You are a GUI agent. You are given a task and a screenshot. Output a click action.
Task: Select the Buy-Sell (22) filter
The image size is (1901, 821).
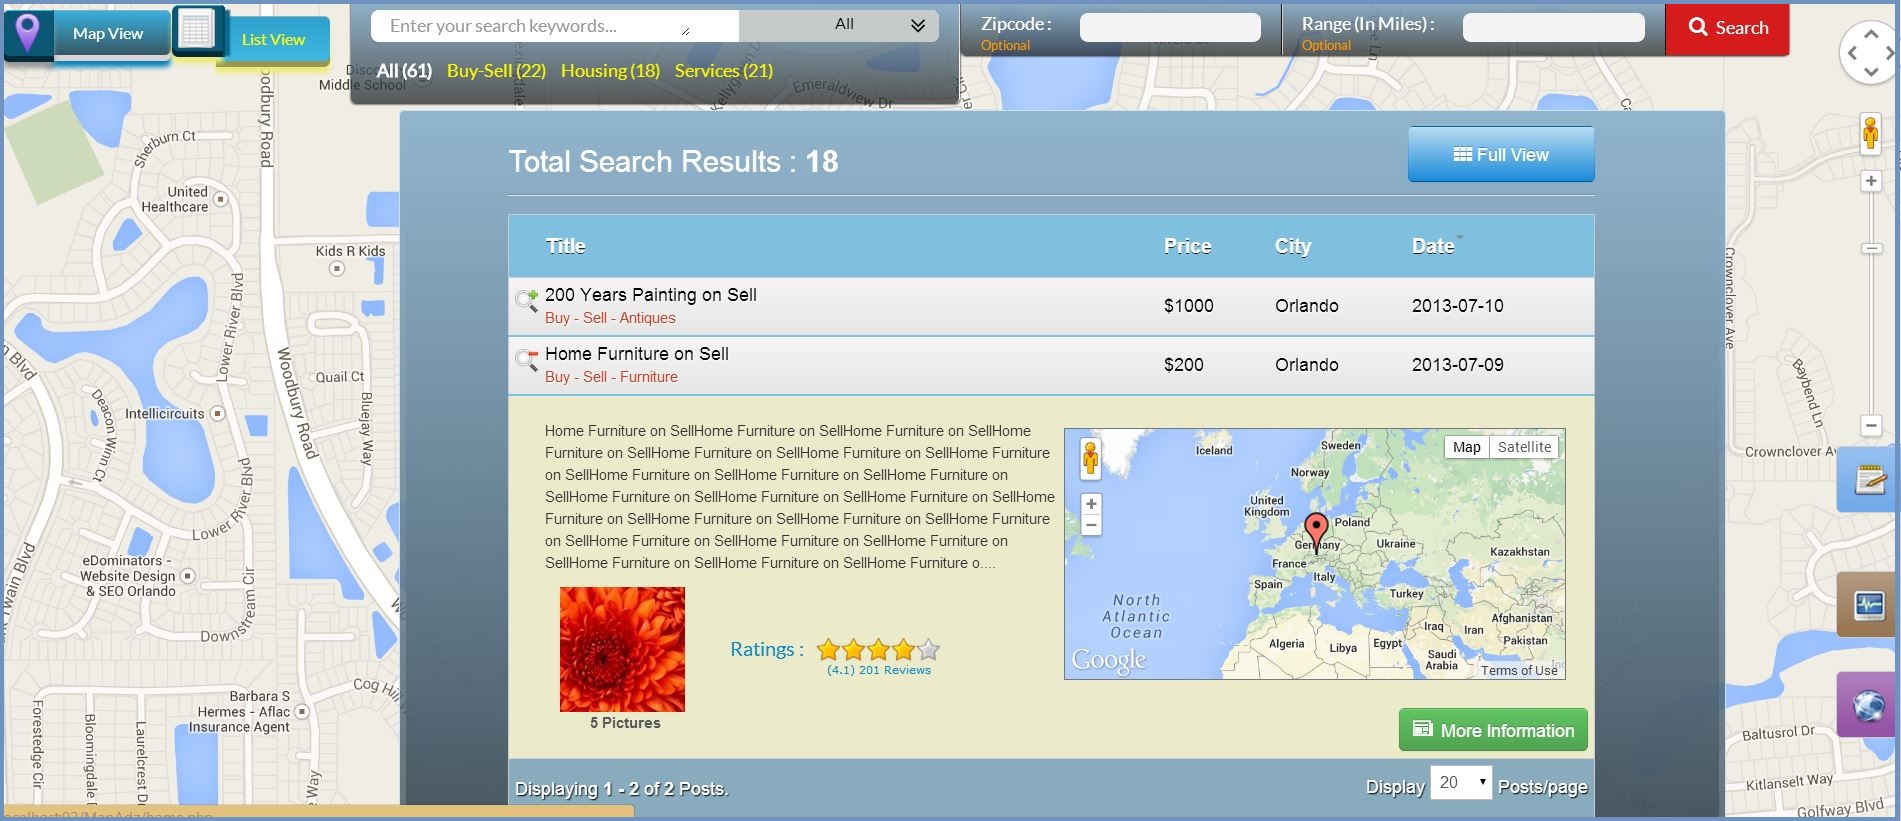click(496, 71)
